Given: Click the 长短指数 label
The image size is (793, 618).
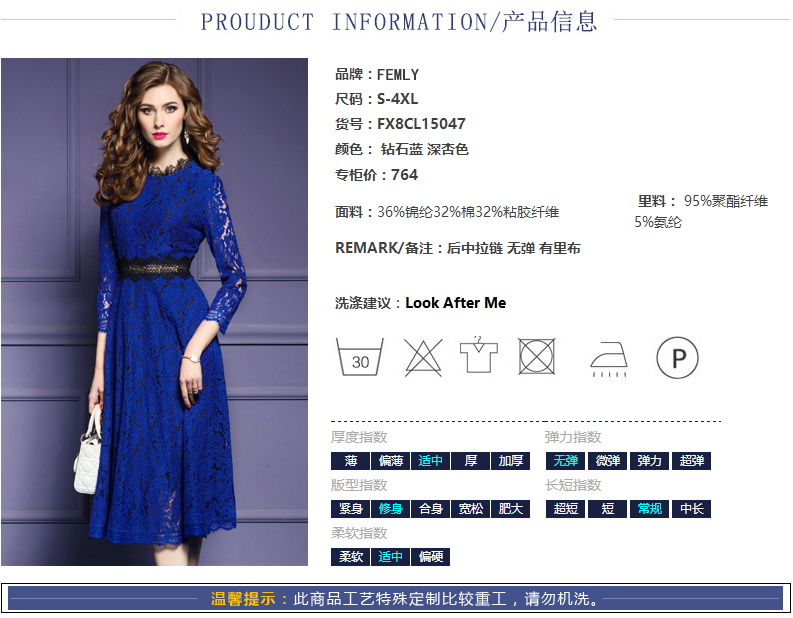Looking at the screenshot, I should tap(573, 485).
